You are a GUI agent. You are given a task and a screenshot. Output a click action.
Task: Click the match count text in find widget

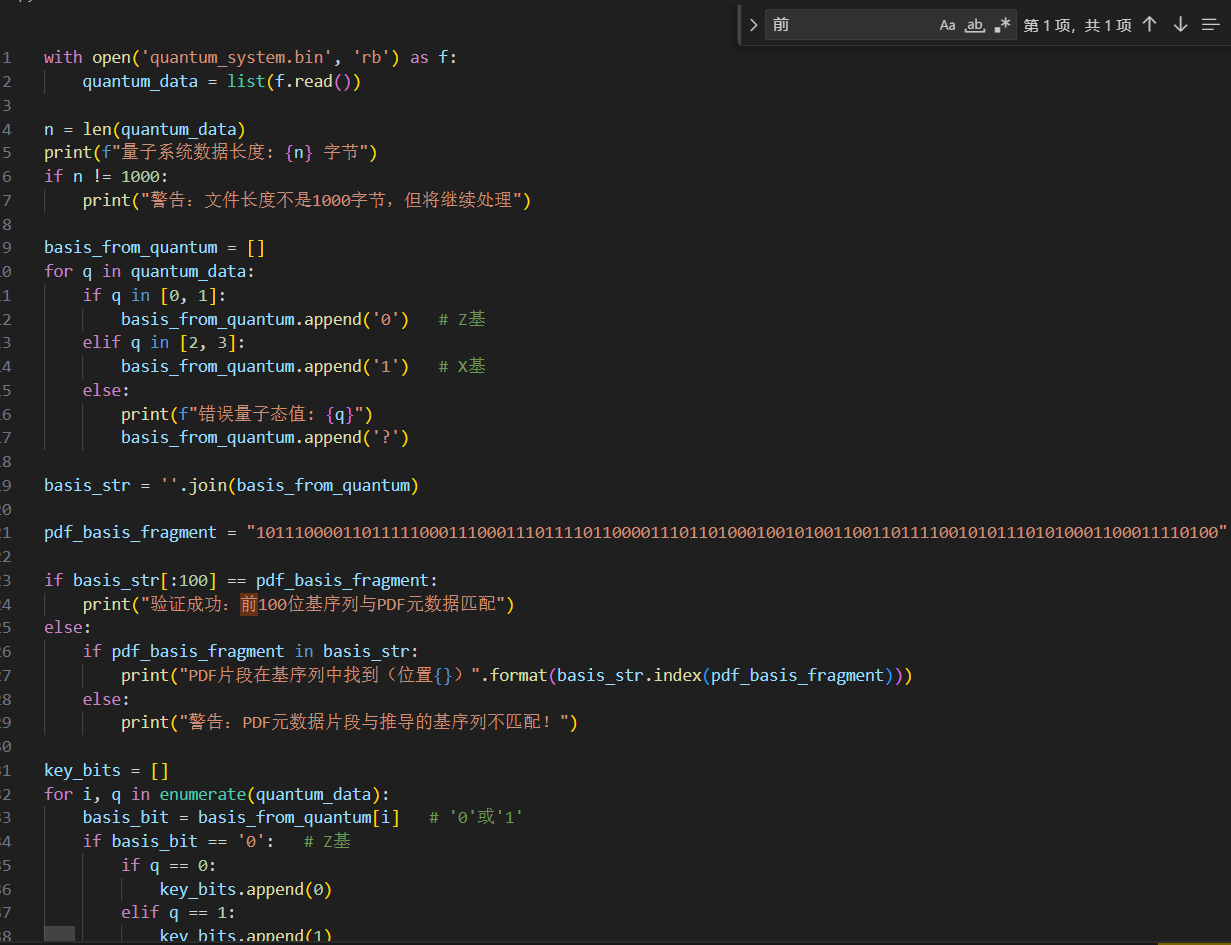(1077, 25)
